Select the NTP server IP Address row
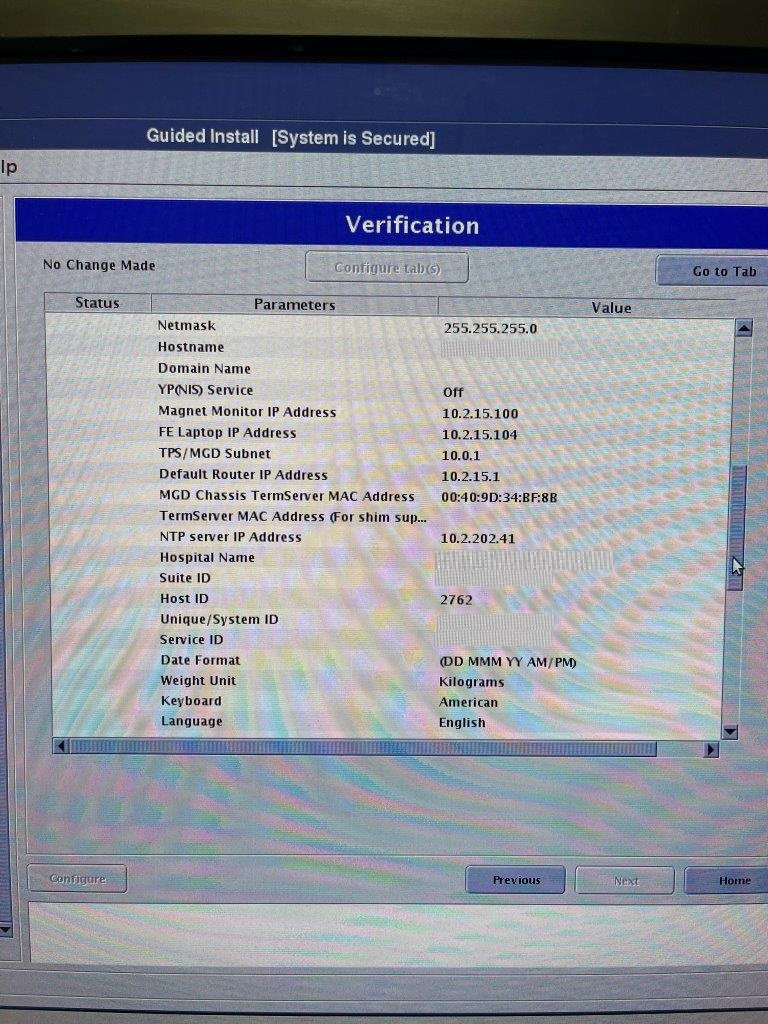 230,537
